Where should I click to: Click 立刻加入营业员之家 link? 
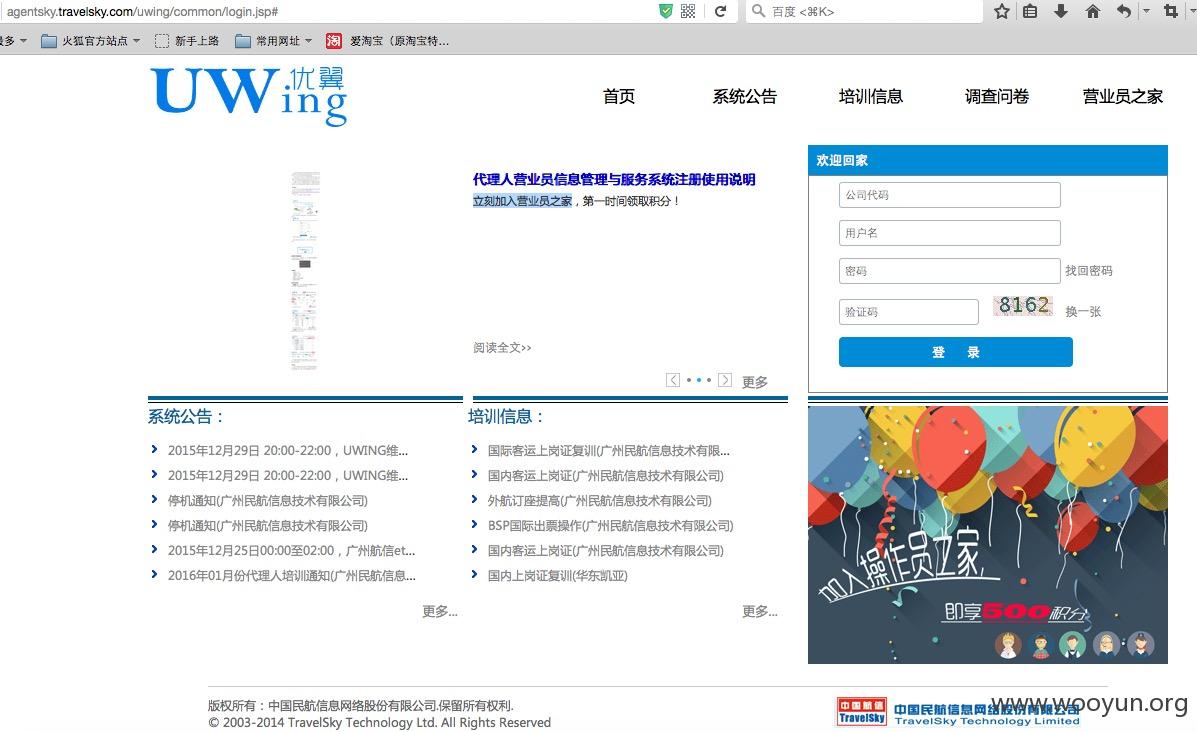522,201
